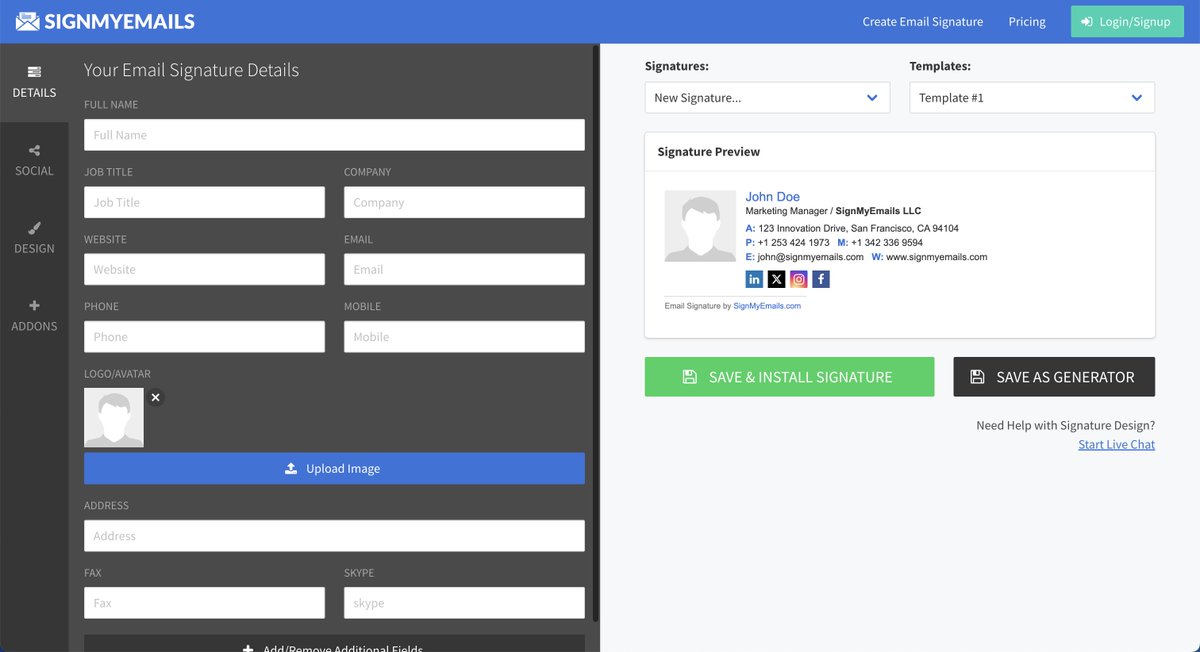The image size is (1200, 652).
Task: Open the Signatures dropdown
Action: [x=767, y=98]
